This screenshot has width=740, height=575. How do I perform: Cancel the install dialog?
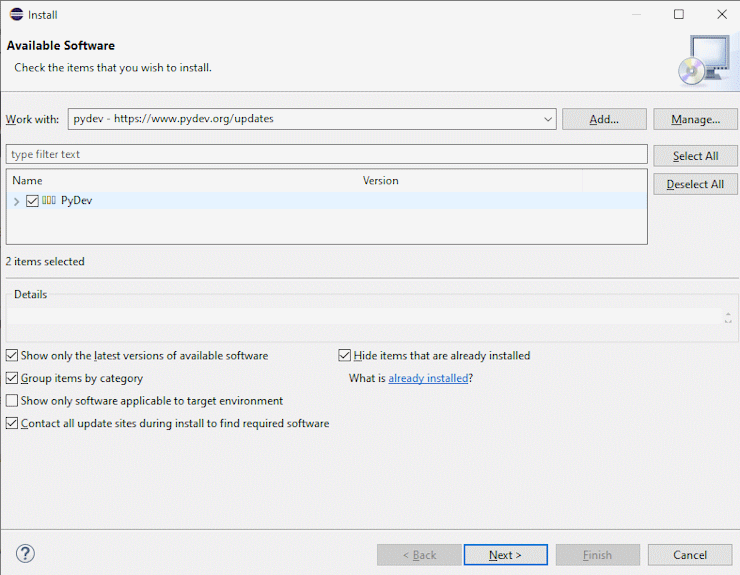click(x=690, y=555)
